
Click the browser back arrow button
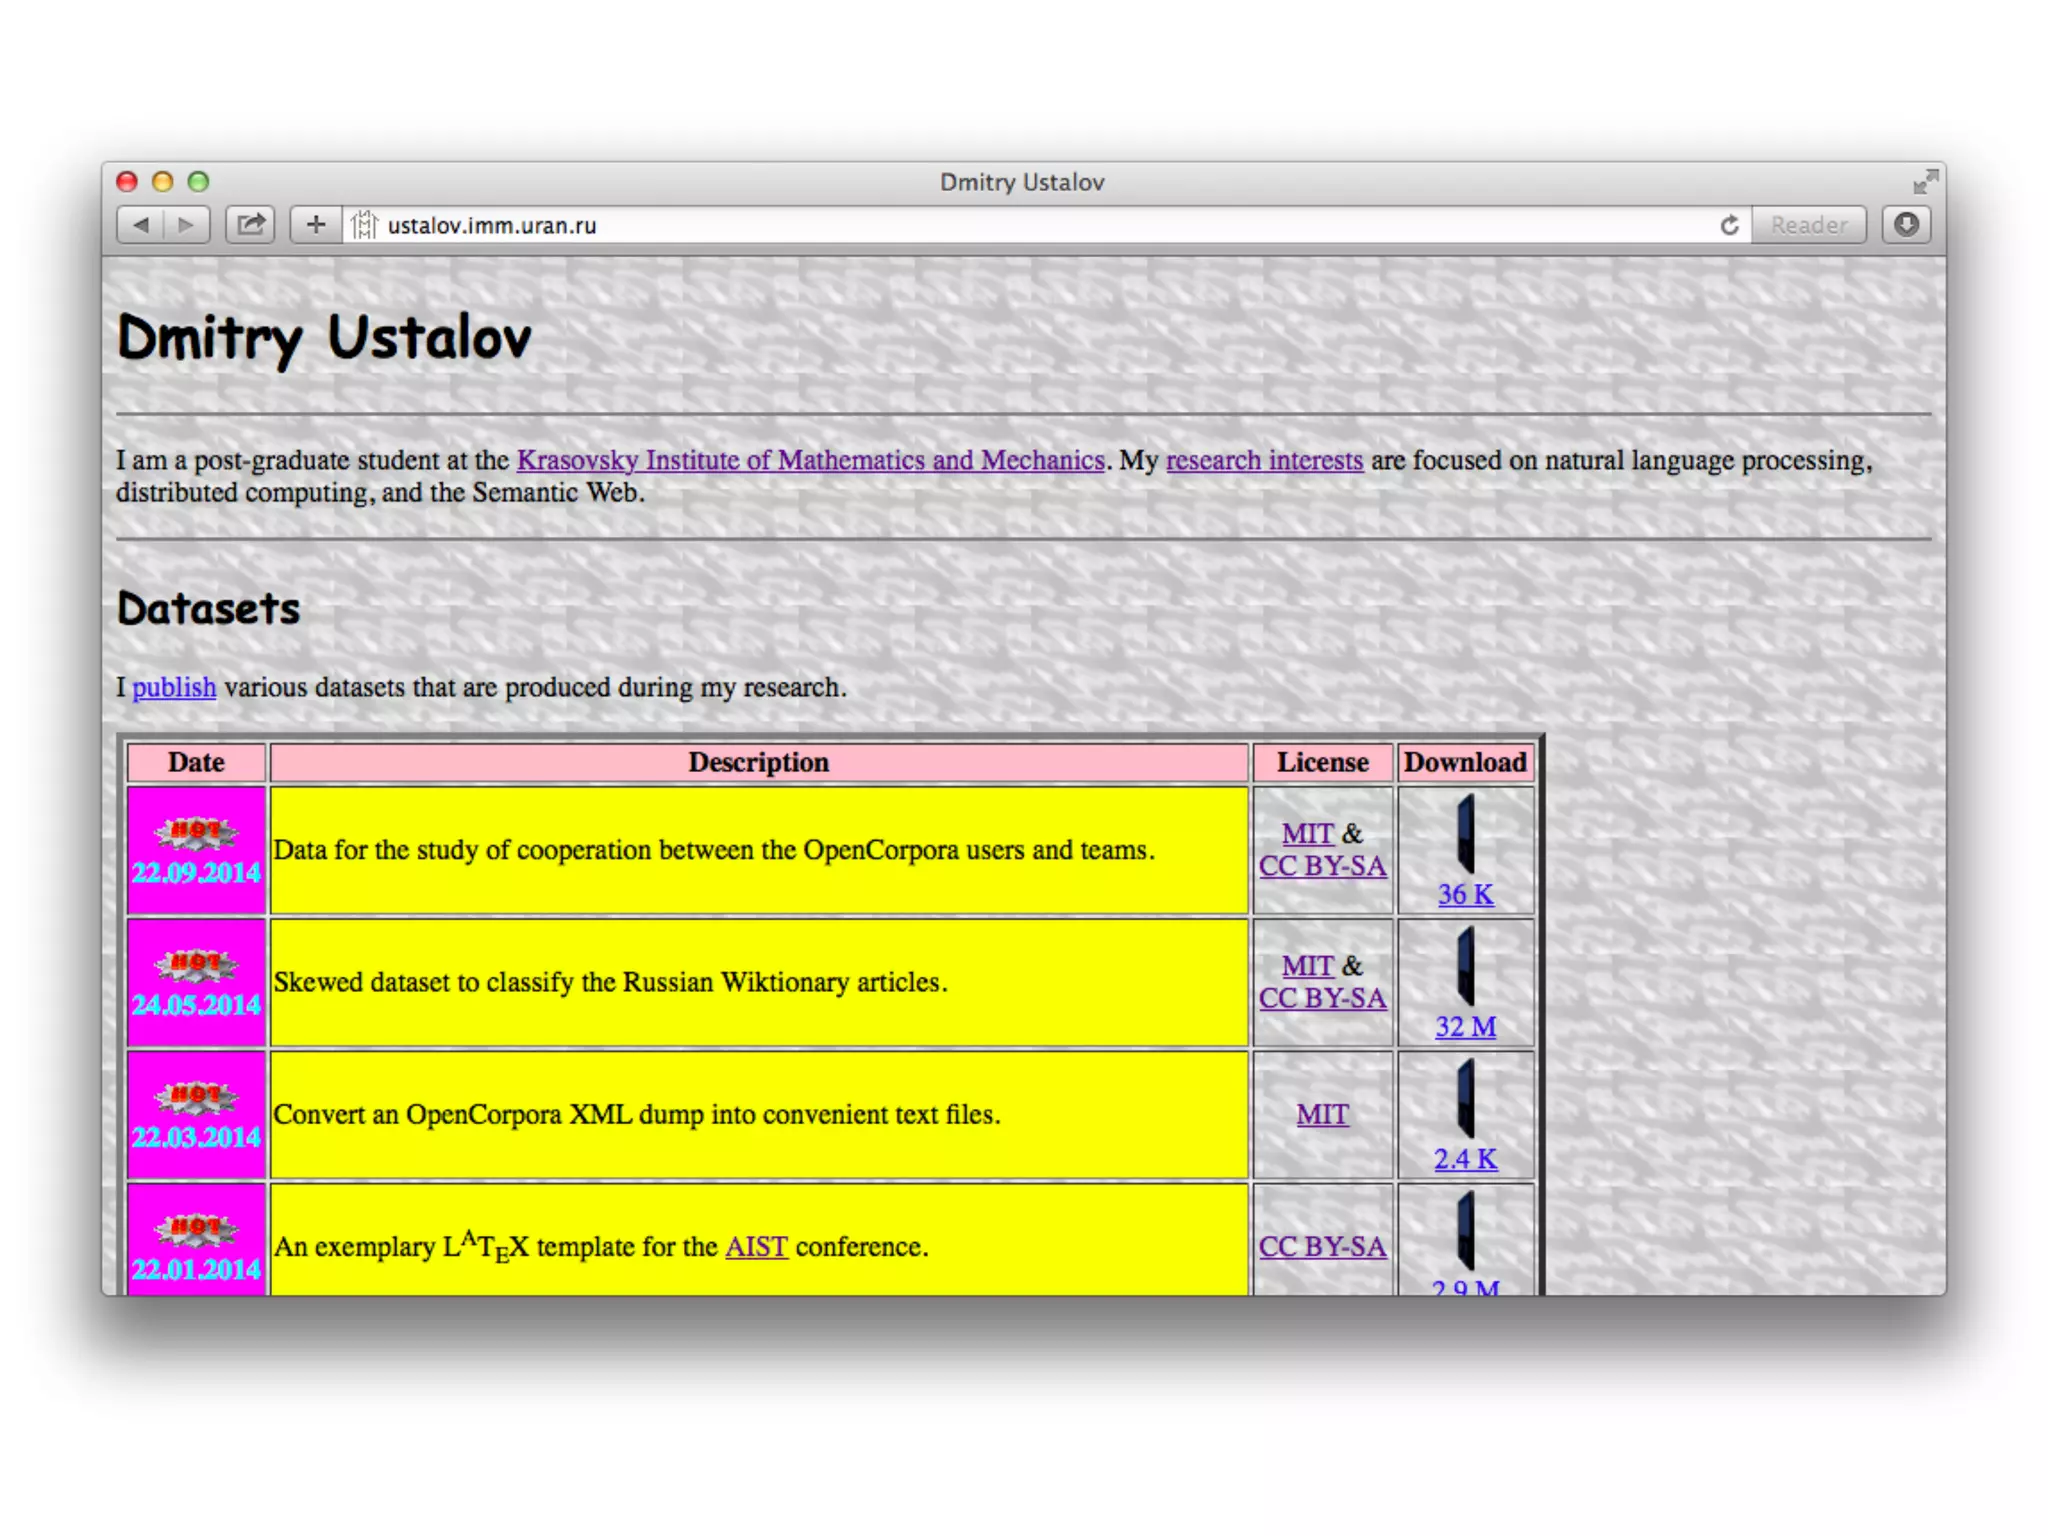point(142,225)
